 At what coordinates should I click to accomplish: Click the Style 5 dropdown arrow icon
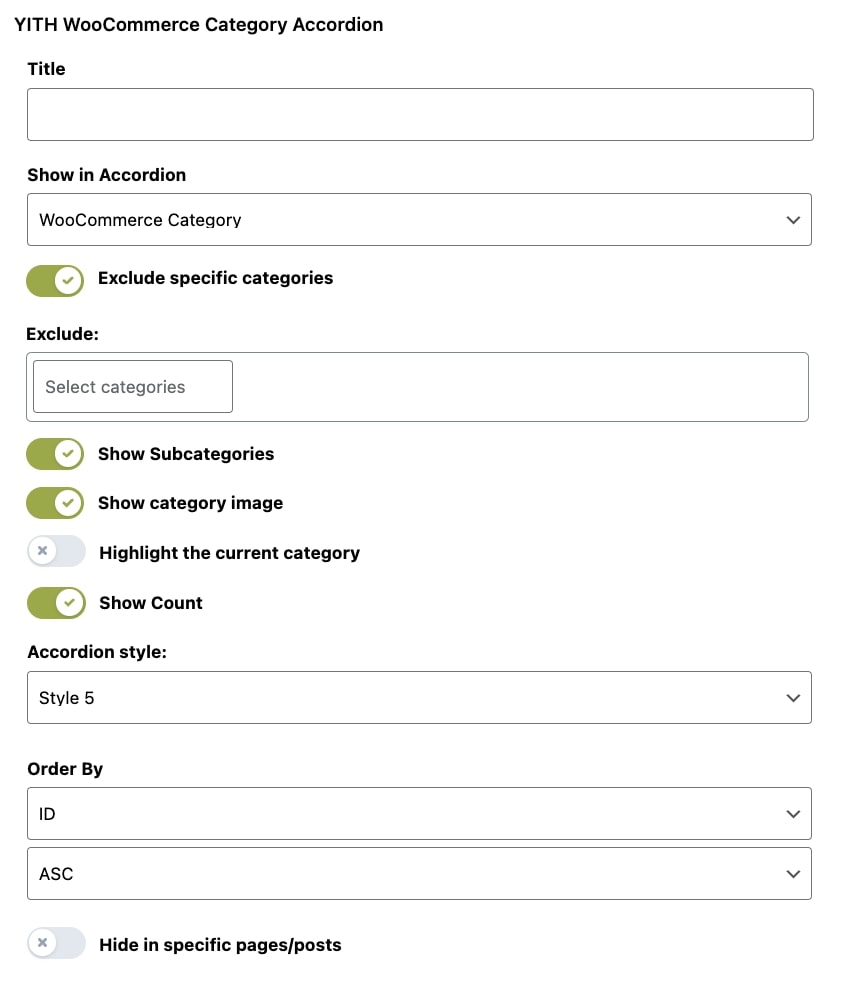tap(793, 698)
